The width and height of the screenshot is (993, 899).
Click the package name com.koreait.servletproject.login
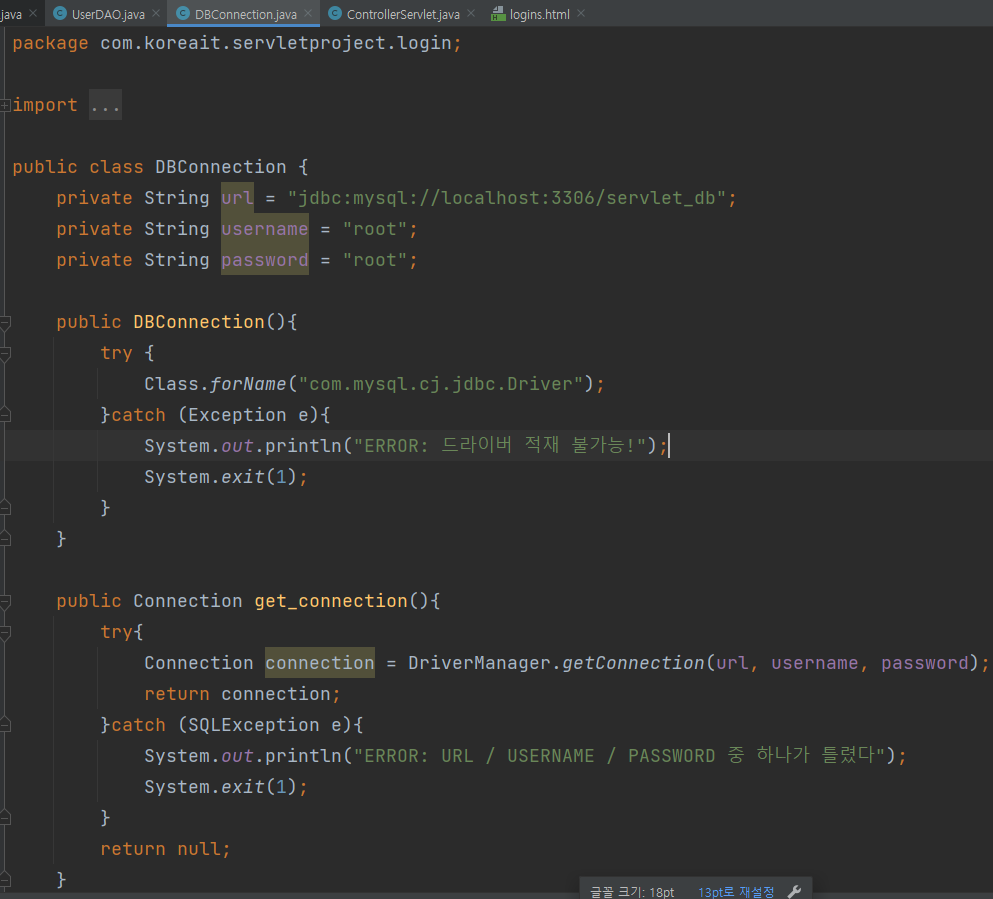click(276, 43)
